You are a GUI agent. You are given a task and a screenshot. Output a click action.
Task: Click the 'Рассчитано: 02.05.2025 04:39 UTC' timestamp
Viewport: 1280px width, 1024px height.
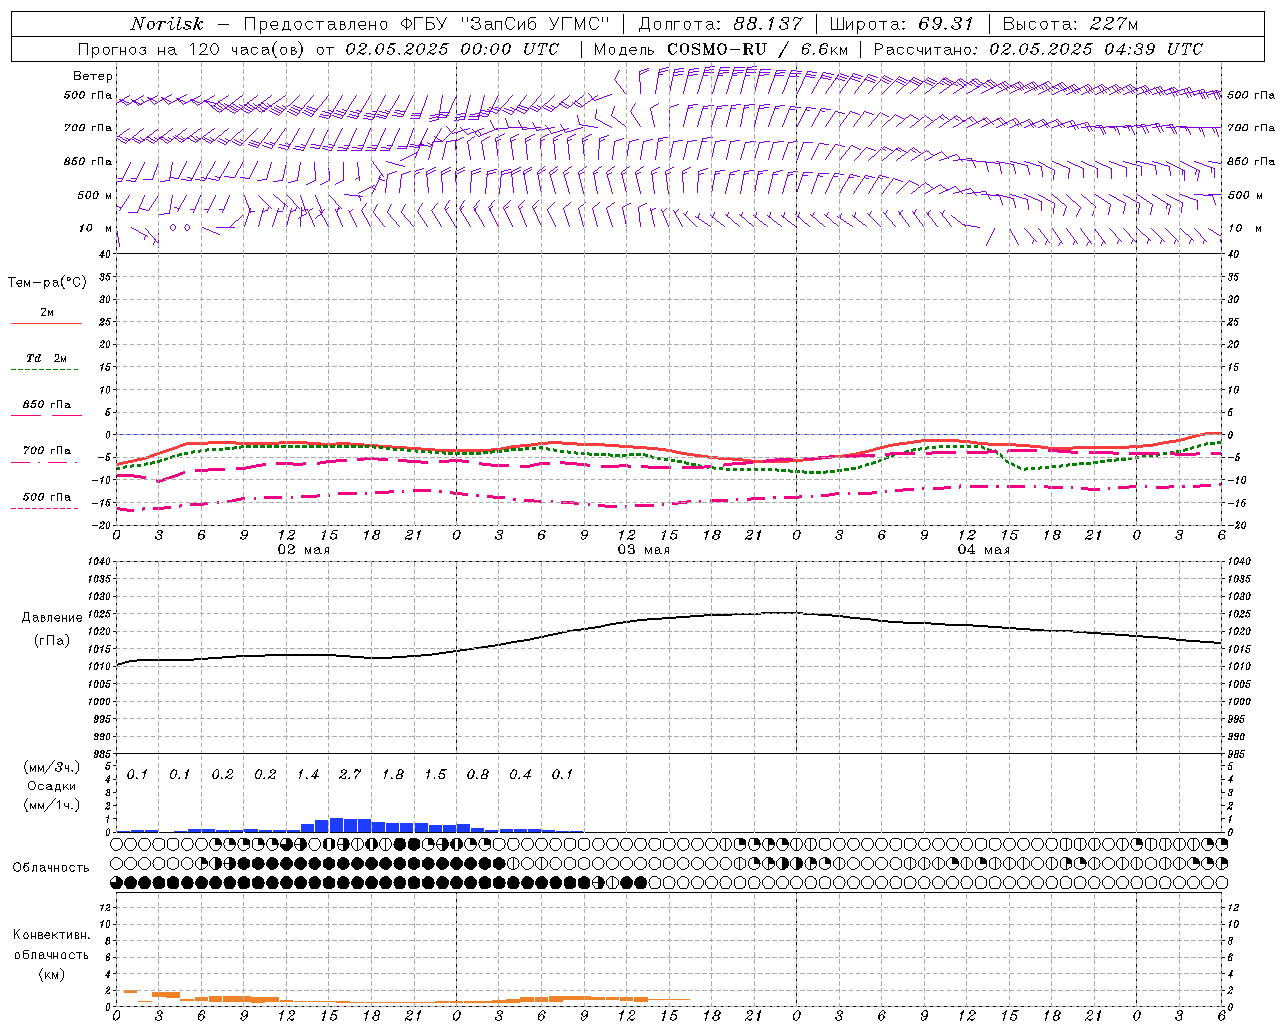tap(1038, 49)
